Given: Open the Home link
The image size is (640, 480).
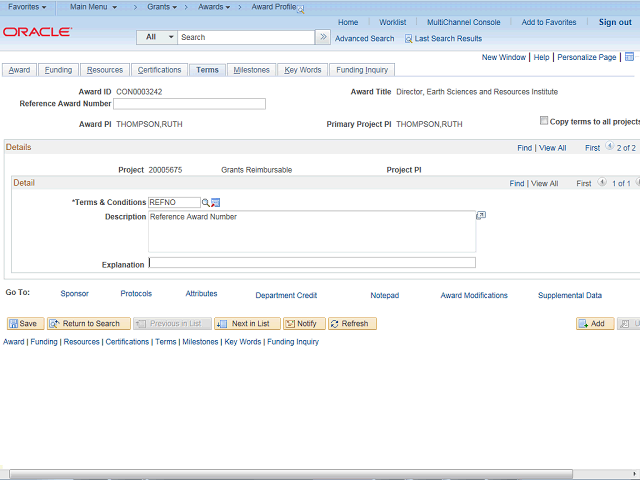Looking at the screenshot, I should click(348, 22).
